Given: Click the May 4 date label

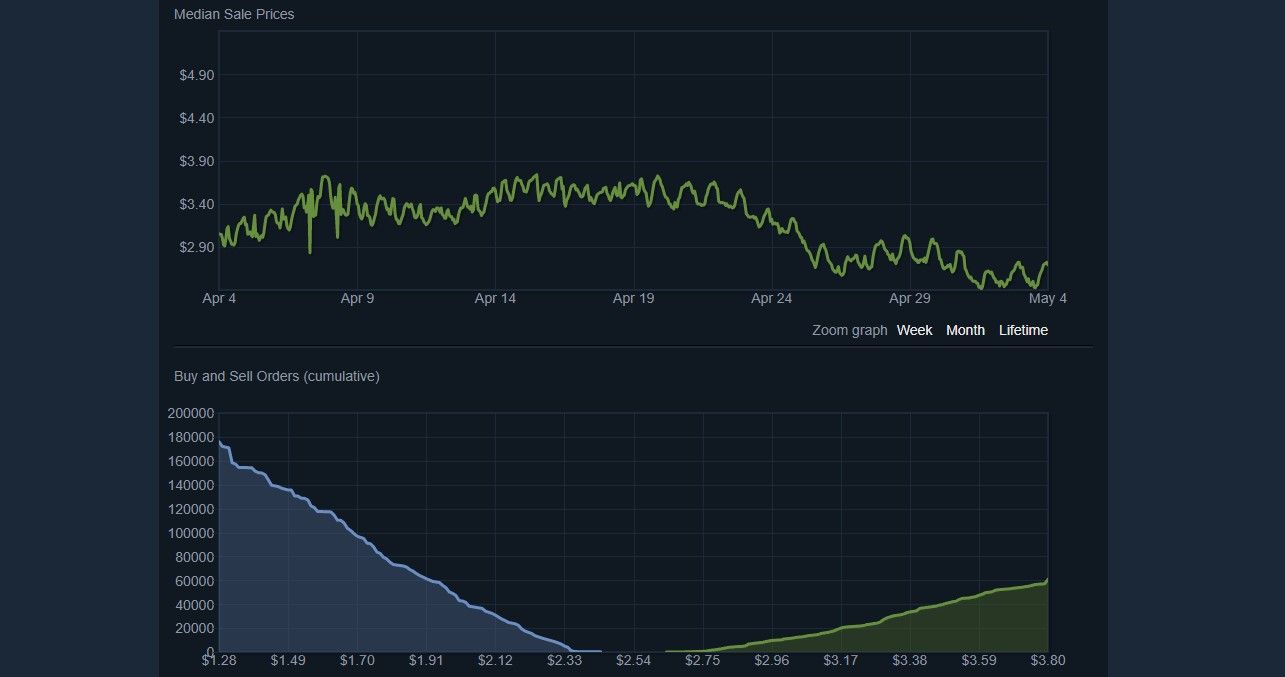Looking at the screenshot, I should (1048, 298).
